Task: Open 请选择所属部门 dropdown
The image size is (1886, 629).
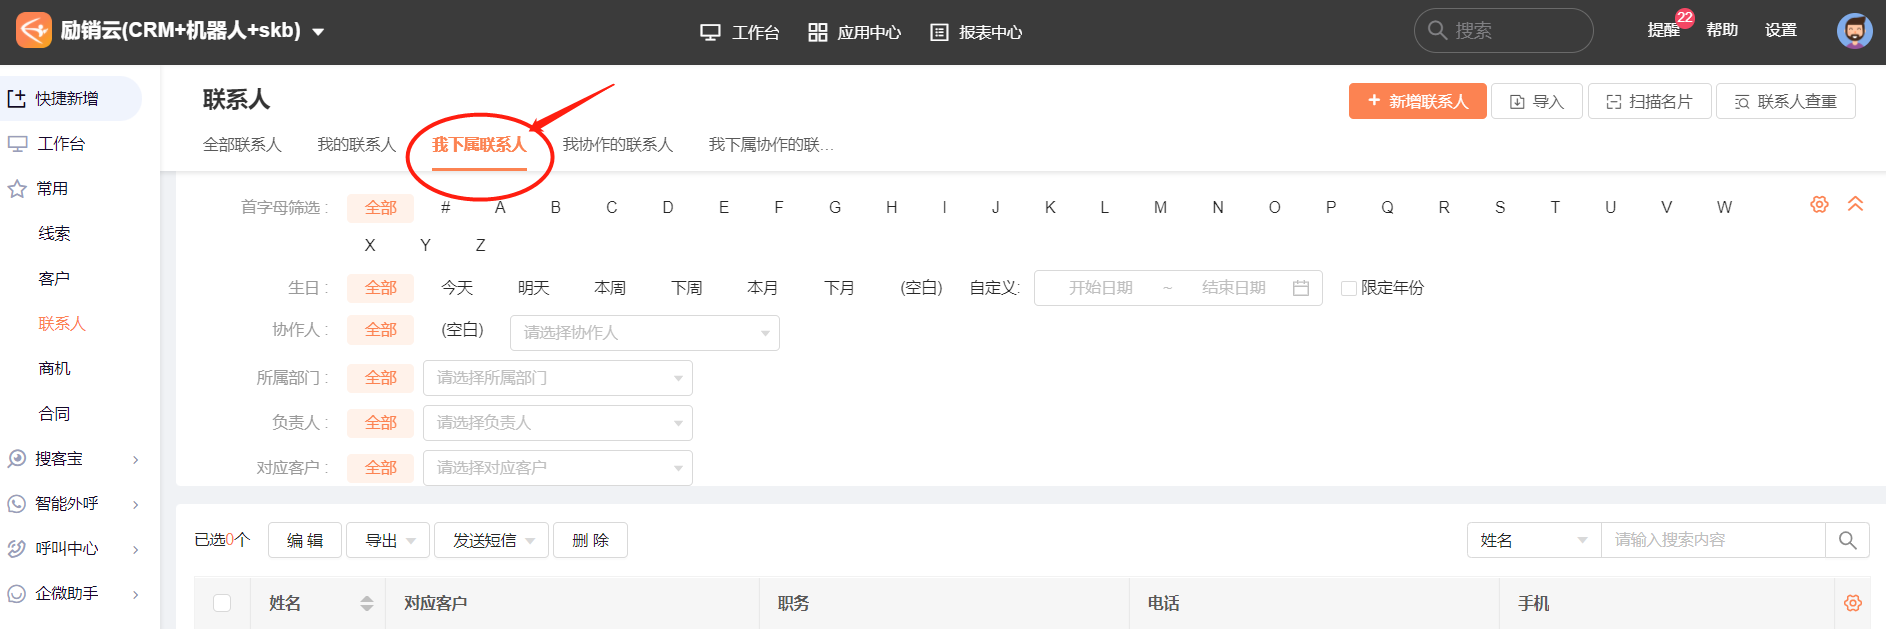Action: (558, 378)
